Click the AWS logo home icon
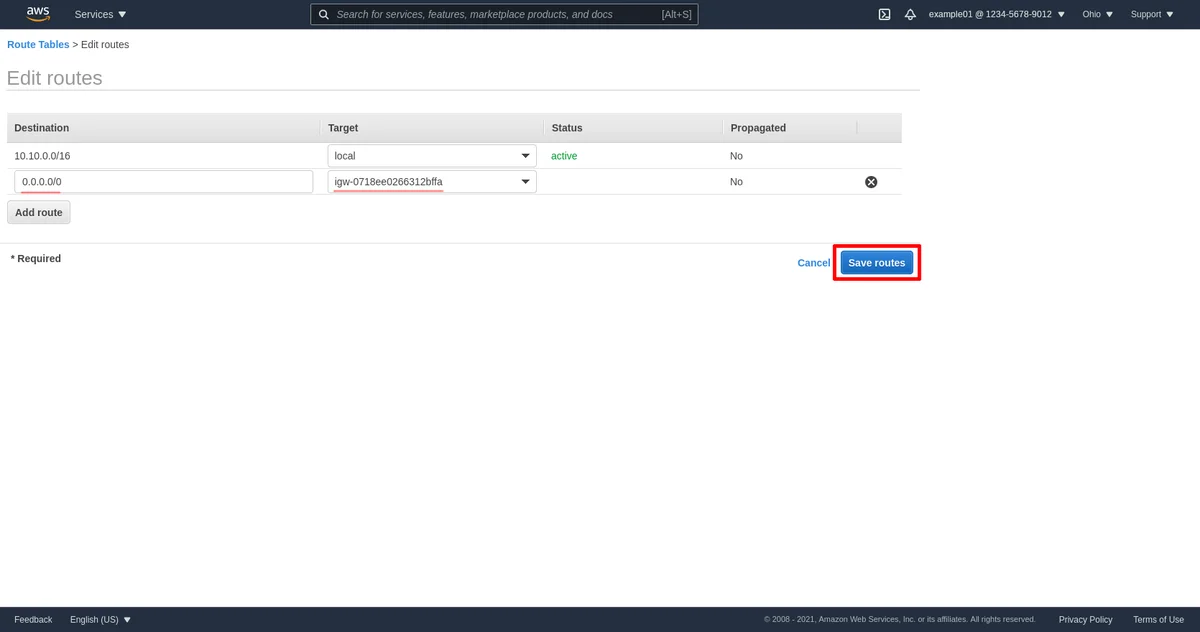Viewport: 1200px width, 632px height. click(x=38, y=14)
